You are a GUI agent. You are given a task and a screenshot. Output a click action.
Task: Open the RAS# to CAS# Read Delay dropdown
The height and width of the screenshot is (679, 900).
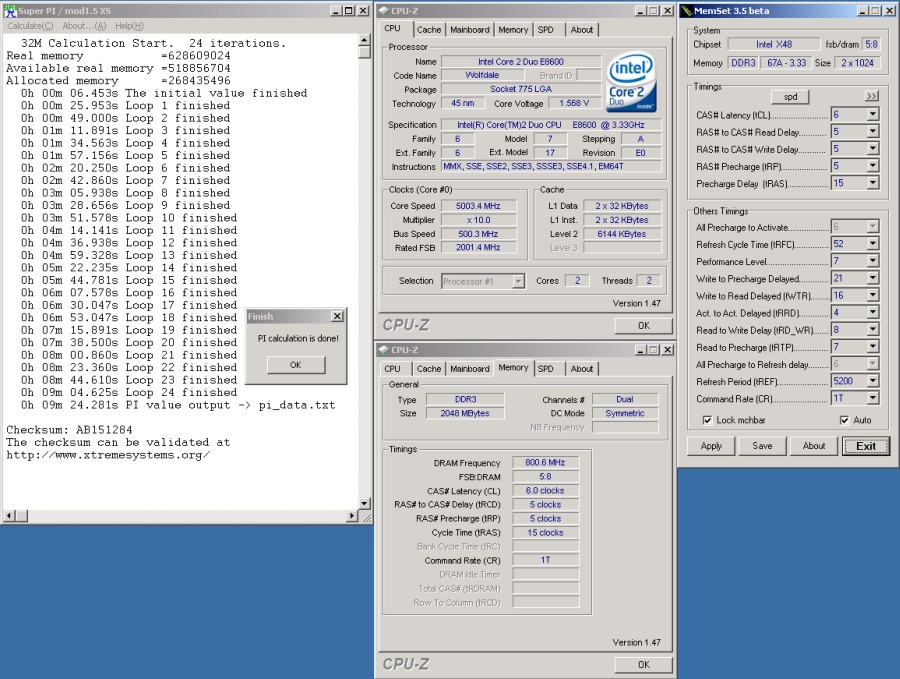coord(872,132)
